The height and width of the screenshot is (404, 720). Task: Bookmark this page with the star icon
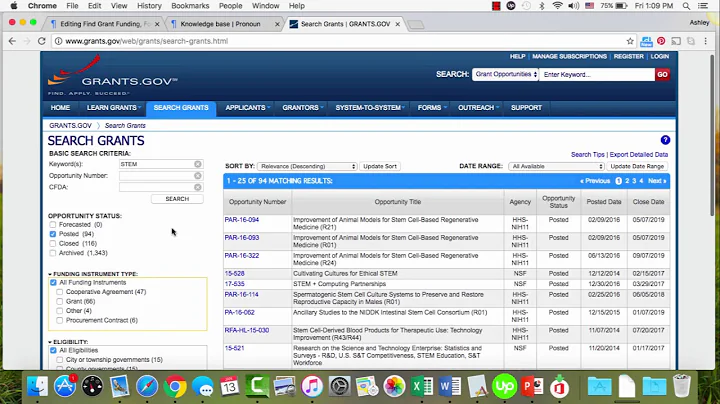point(630,41)
